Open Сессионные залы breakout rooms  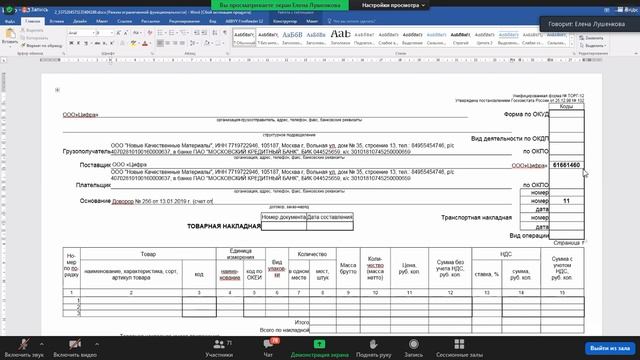459,348
